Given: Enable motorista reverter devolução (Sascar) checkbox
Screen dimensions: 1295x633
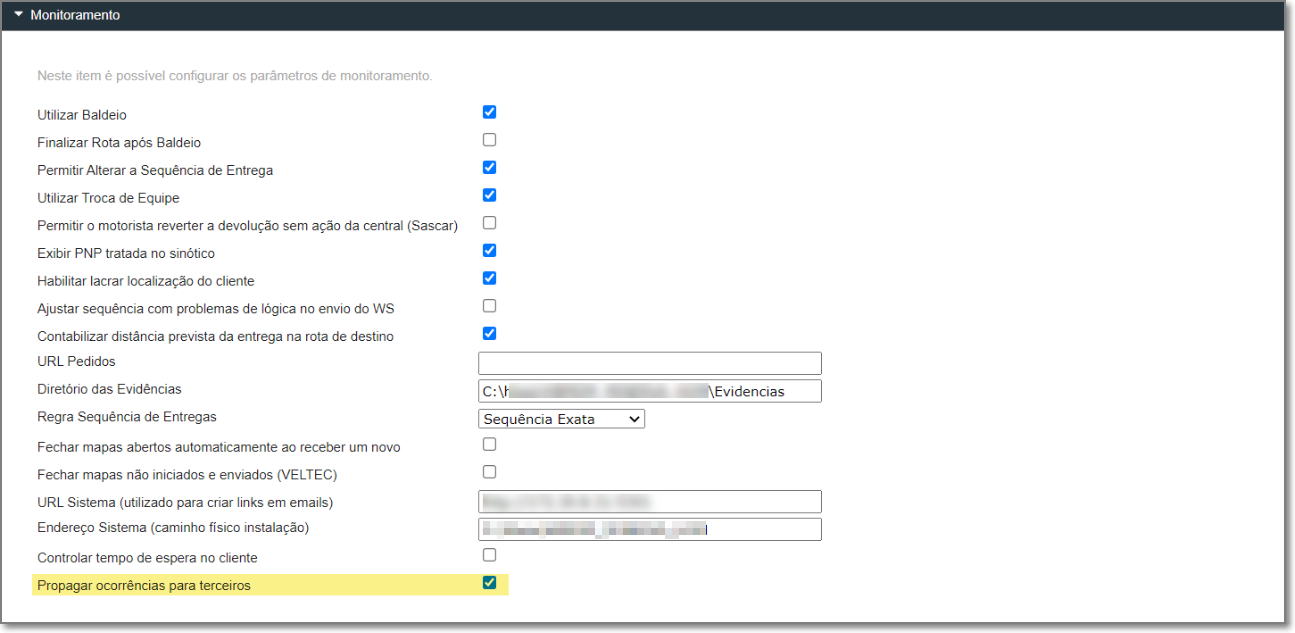Looking at the screenshot, I should click(489, 223).
